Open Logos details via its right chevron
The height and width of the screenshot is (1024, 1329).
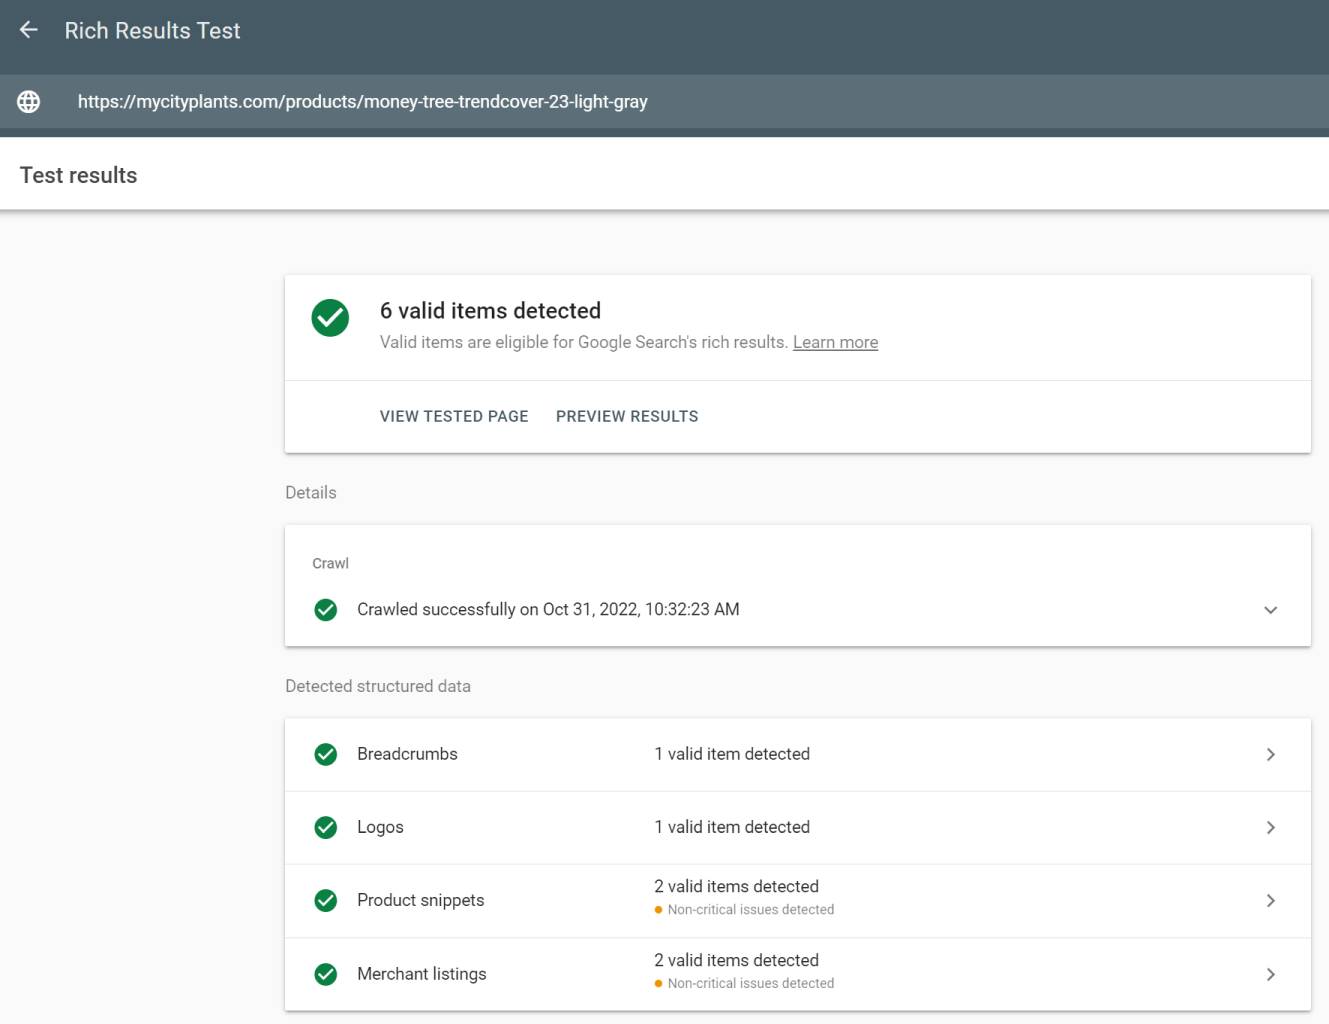pos(1271,827)
